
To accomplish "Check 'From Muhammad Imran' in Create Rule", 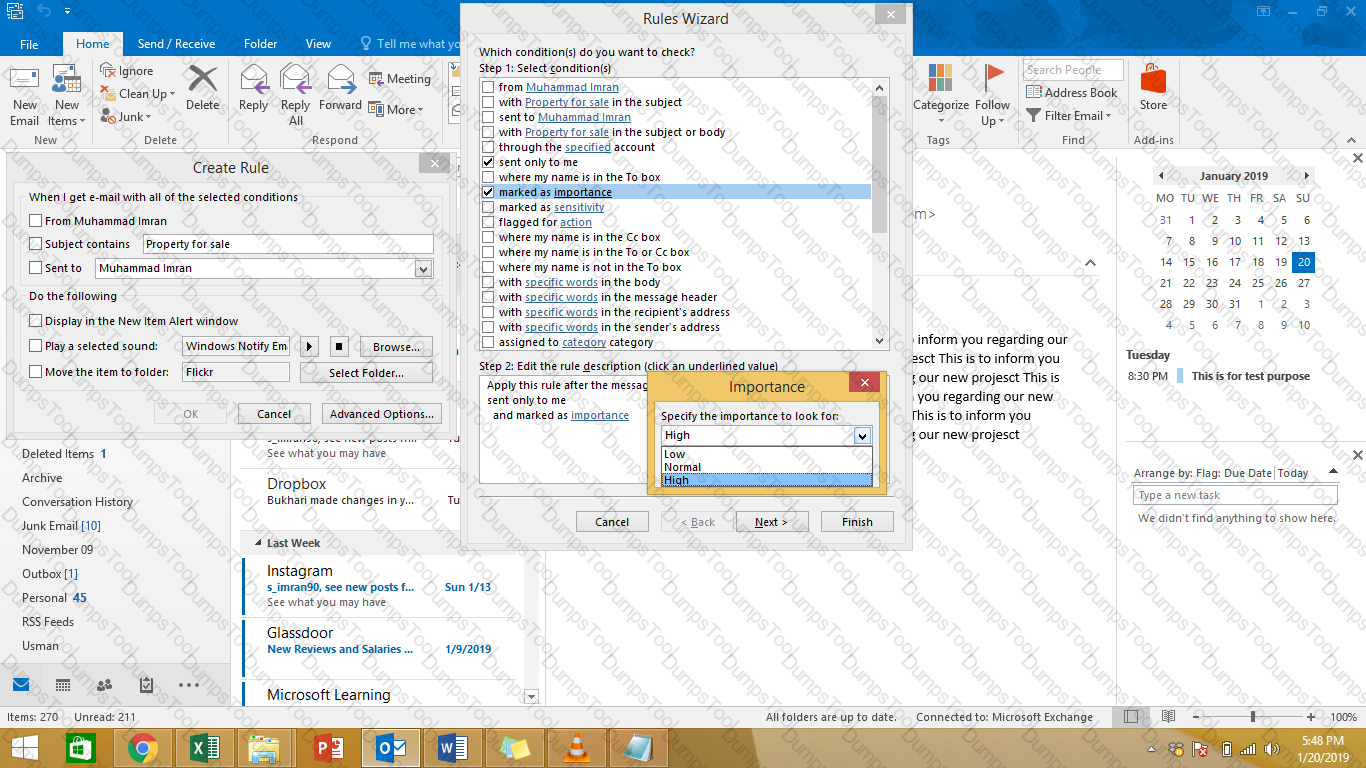I will (36, 221).
